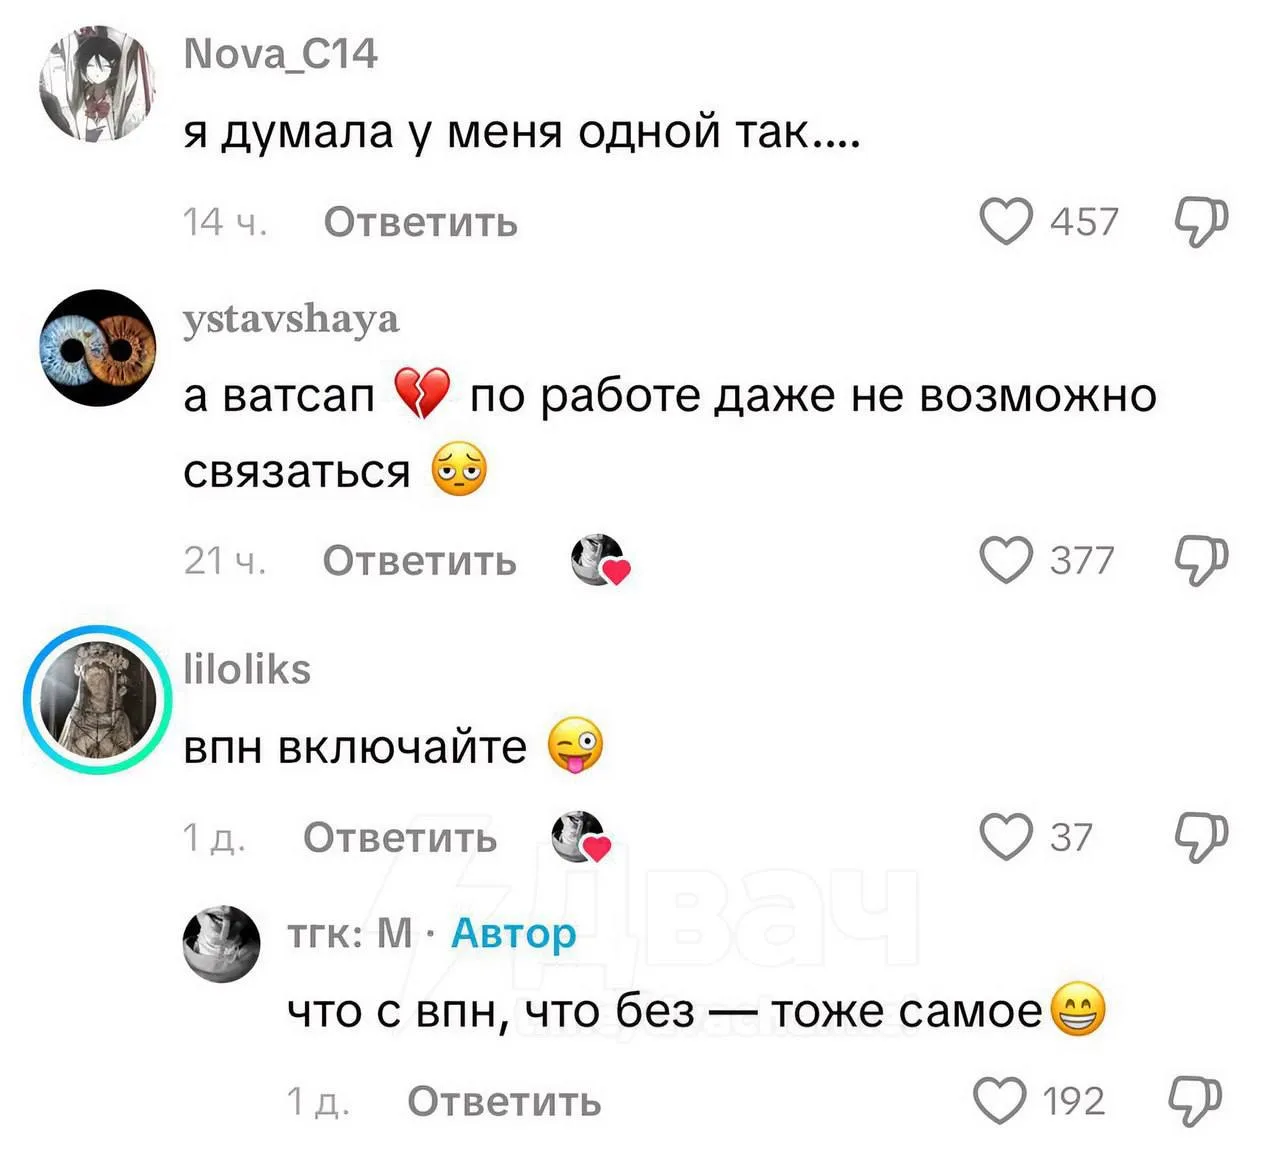The image size is (1280, 1153).
Task: Dislike liloliks' comment about VPN
Action: [1200, 836]
